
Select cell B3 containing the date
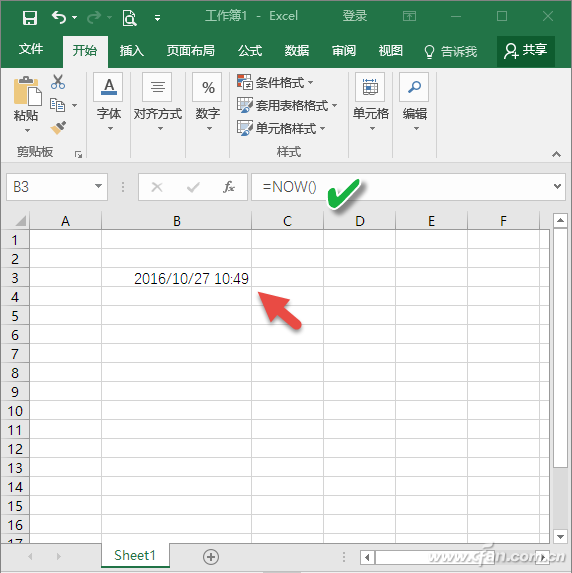coord(177,278)
